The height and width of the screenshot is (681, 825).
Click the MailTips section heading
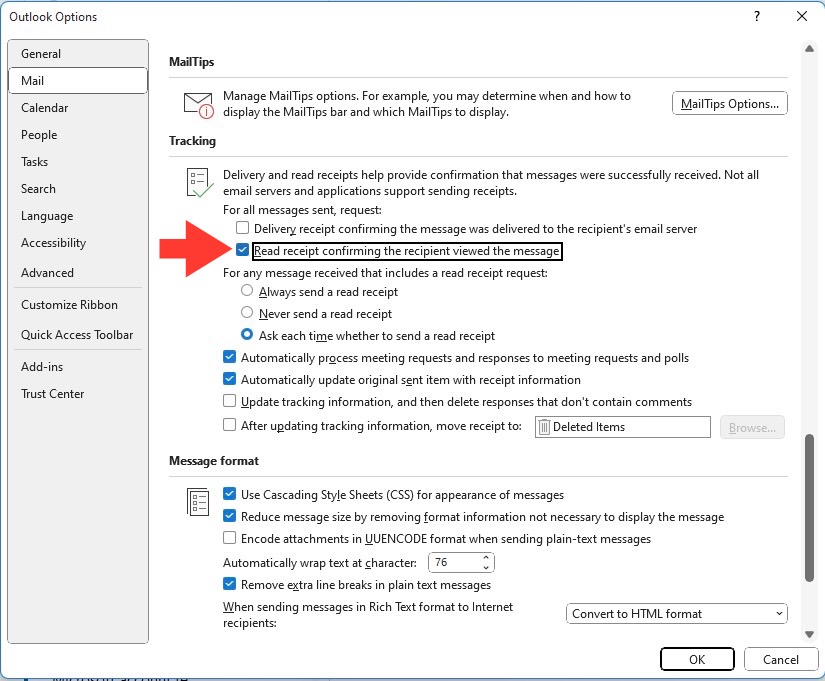click(192, 62)
